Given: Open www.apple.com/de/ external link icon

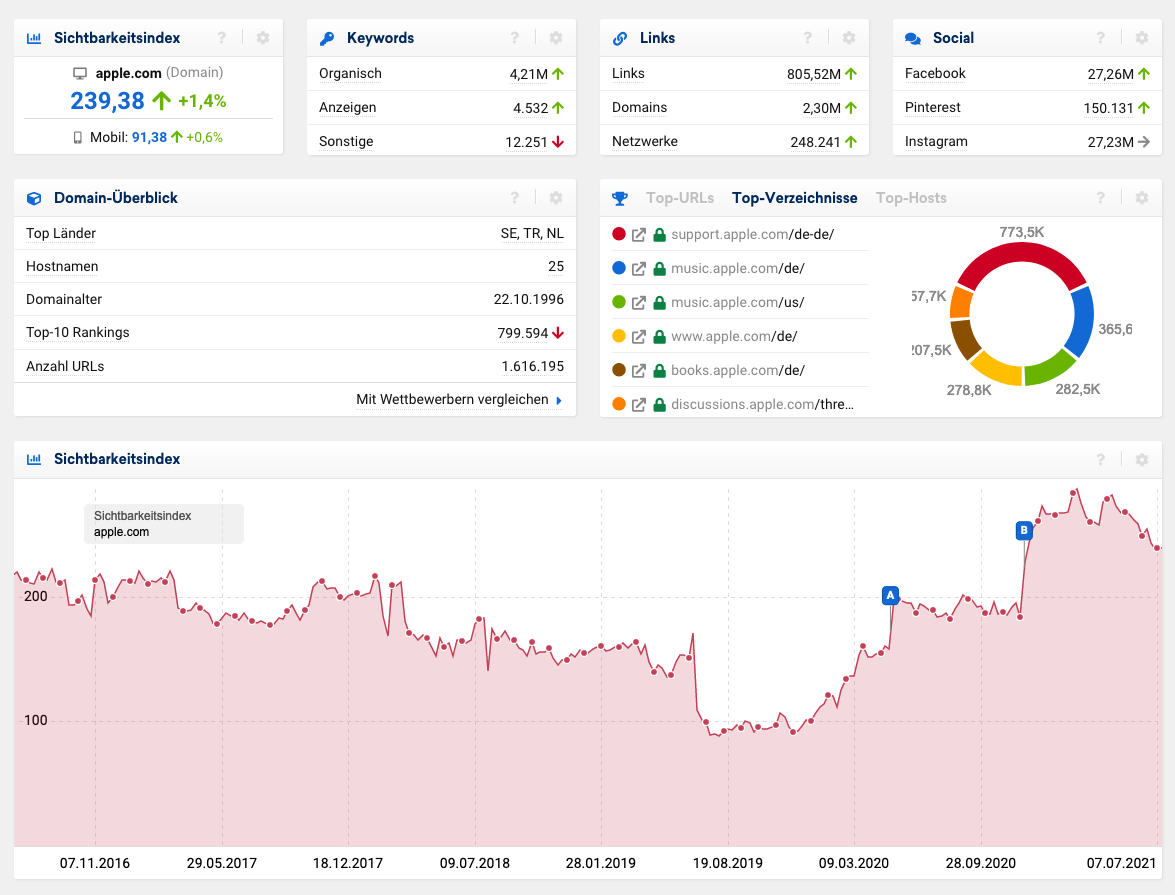Looking at the screenshot, I should pos(638,337).
